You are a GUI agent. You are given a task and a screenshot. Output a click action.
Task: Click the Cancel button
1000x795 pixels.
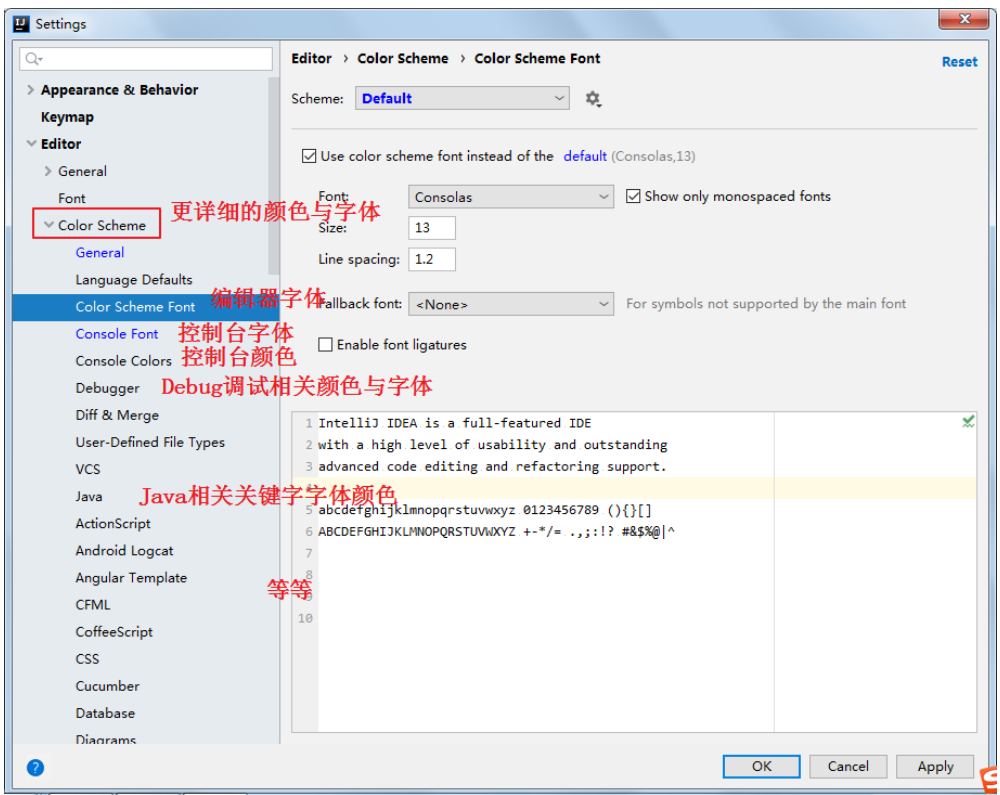tap(848, 766)
